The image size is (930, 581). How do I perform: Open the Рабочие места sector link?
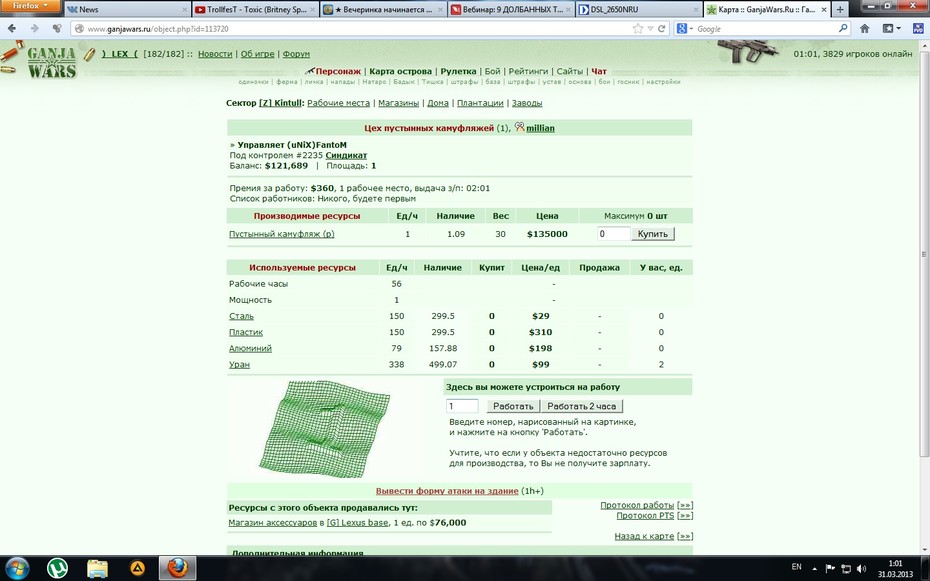point(338,103)
